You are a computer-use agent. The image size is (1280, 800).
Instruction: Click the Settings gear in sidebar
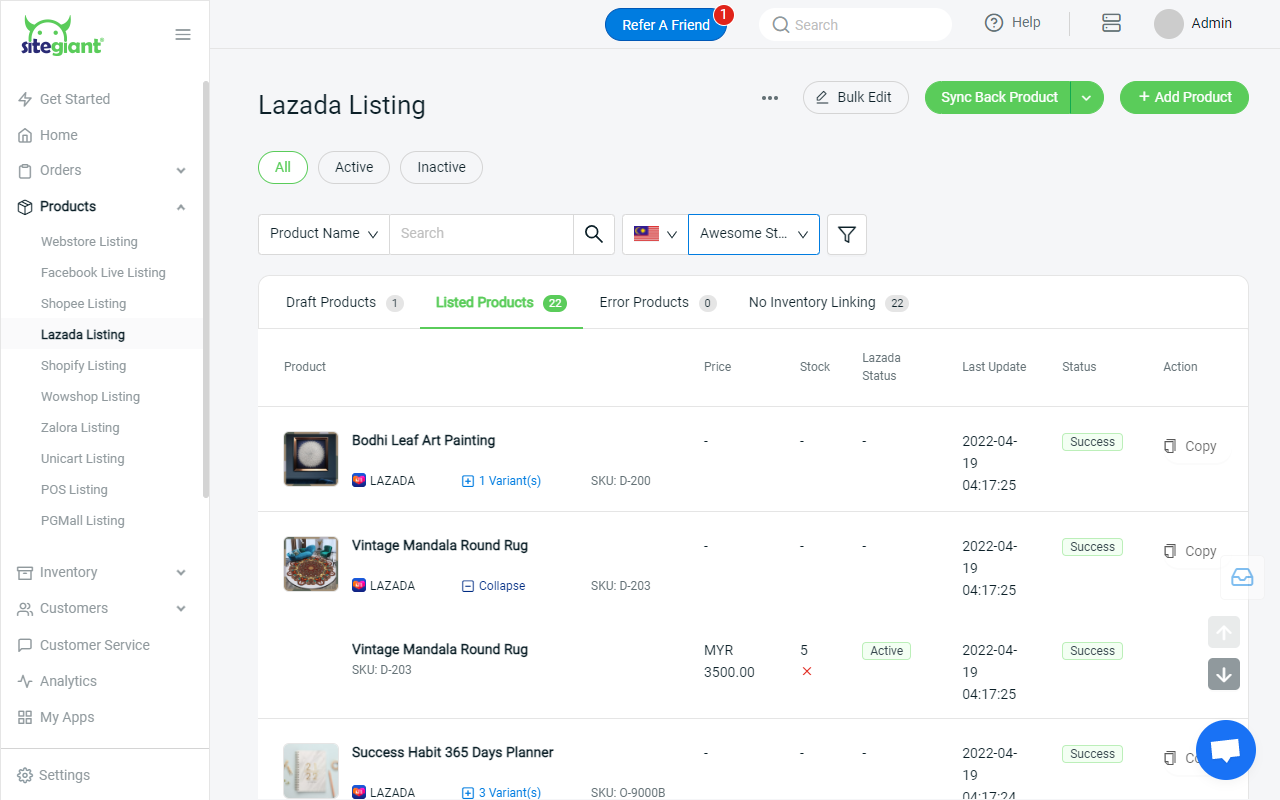click(x=25, y=776)
